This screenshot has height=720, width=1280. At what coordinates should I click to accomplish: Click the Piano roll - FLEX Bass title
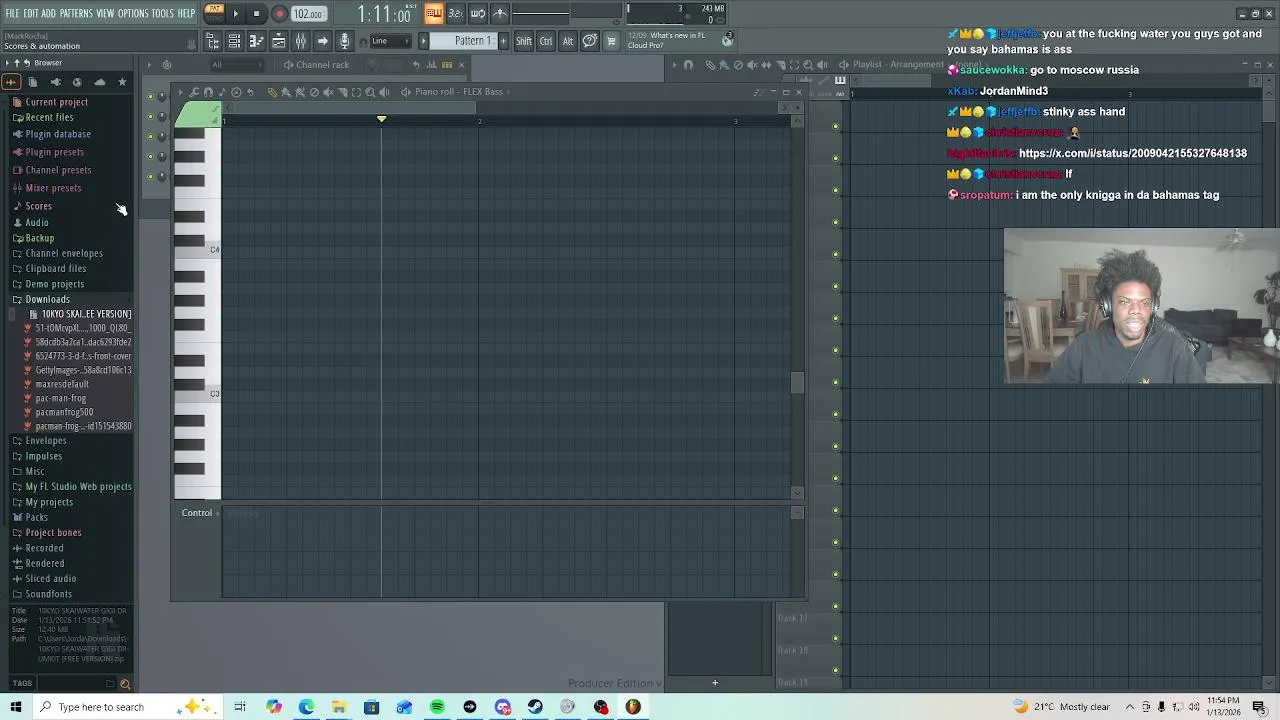pos(459,92)
